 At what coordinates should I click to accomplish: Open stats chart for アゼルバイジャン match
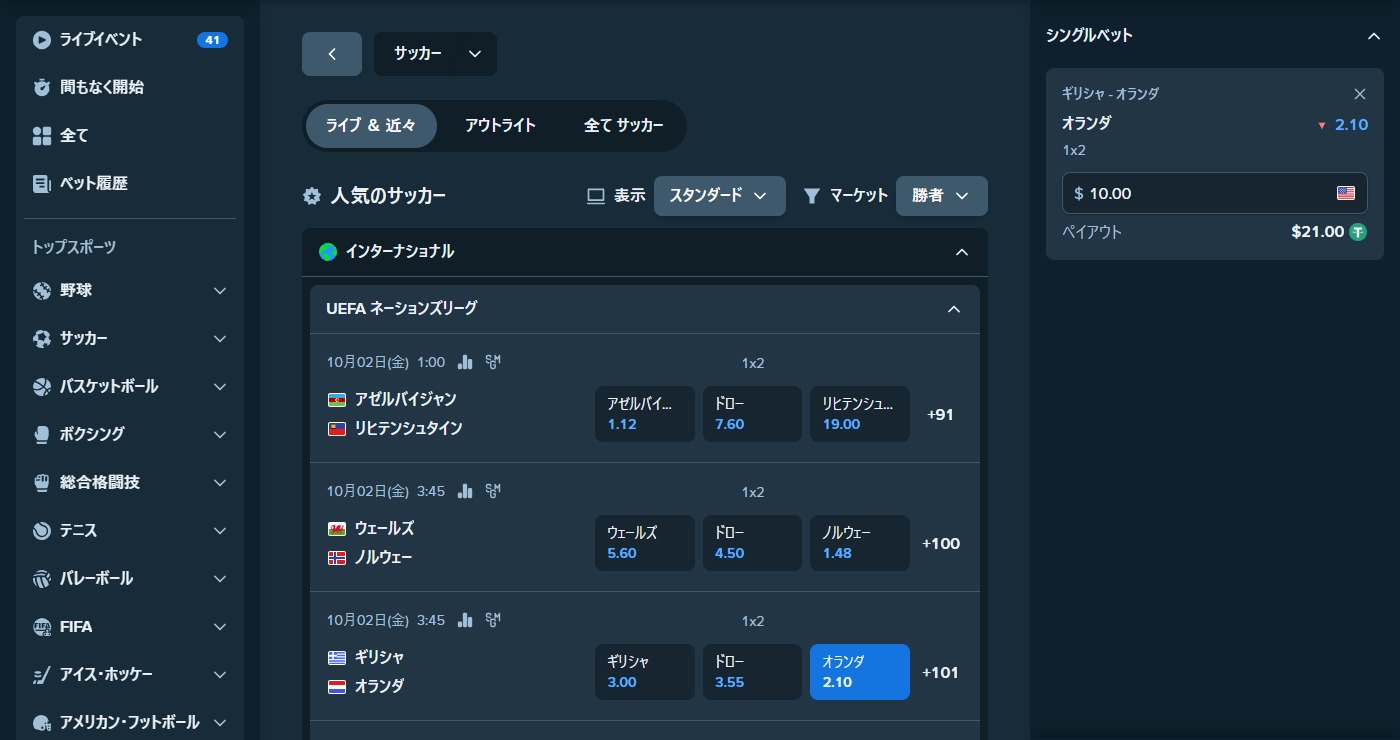465,362
